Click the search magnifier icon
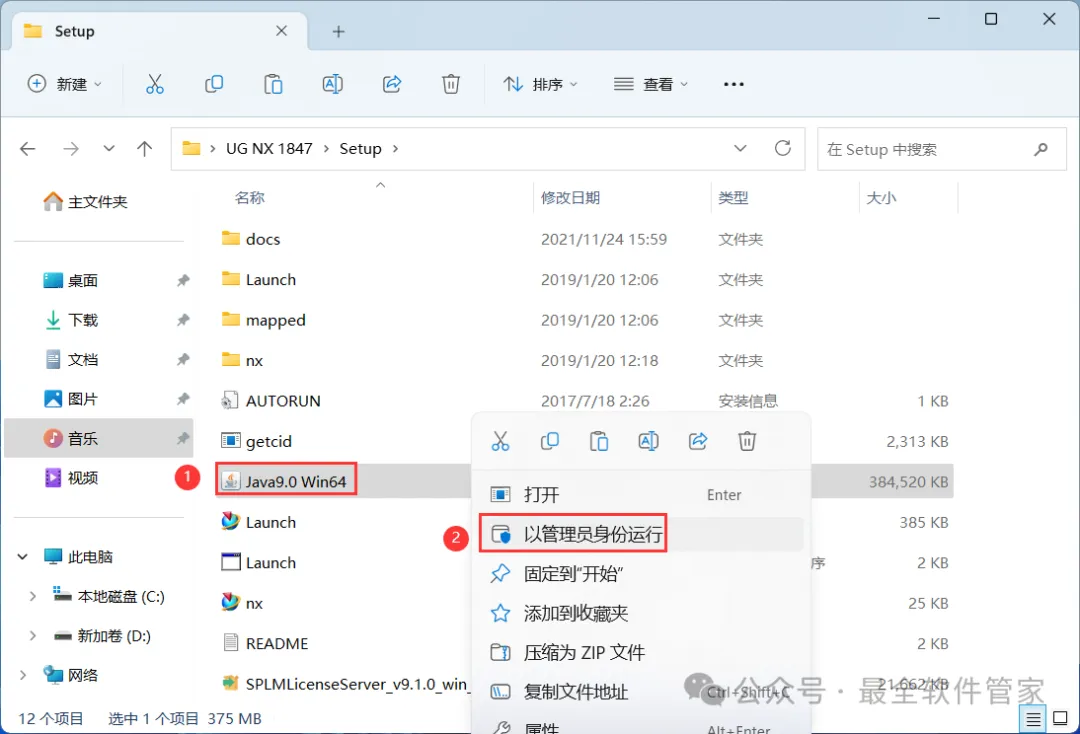This screenshot has width=1080, height=734. 1041,149
